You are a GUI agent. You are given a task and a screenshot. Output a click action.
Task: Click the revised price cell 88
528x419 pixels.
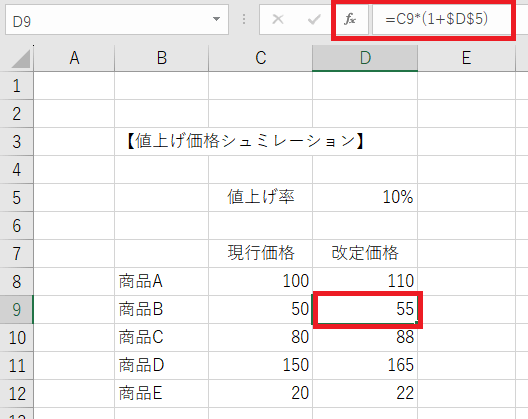[365, 337]
